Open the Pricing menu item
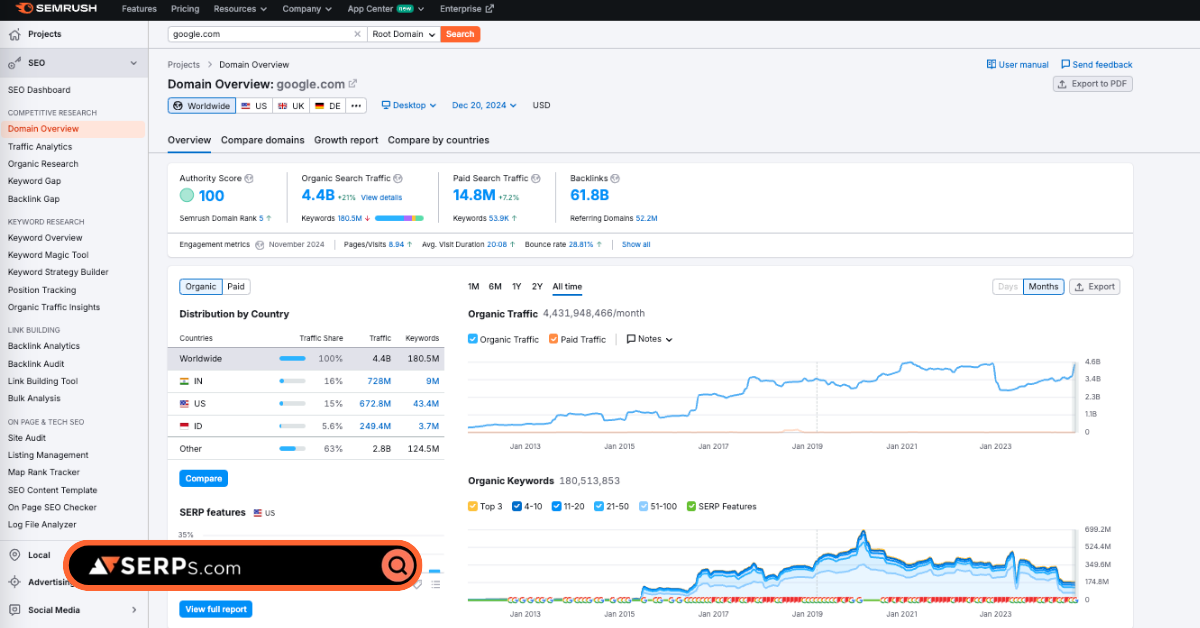Image resolution: width=1200 pixels, height=628 pixels. [185, 9]
